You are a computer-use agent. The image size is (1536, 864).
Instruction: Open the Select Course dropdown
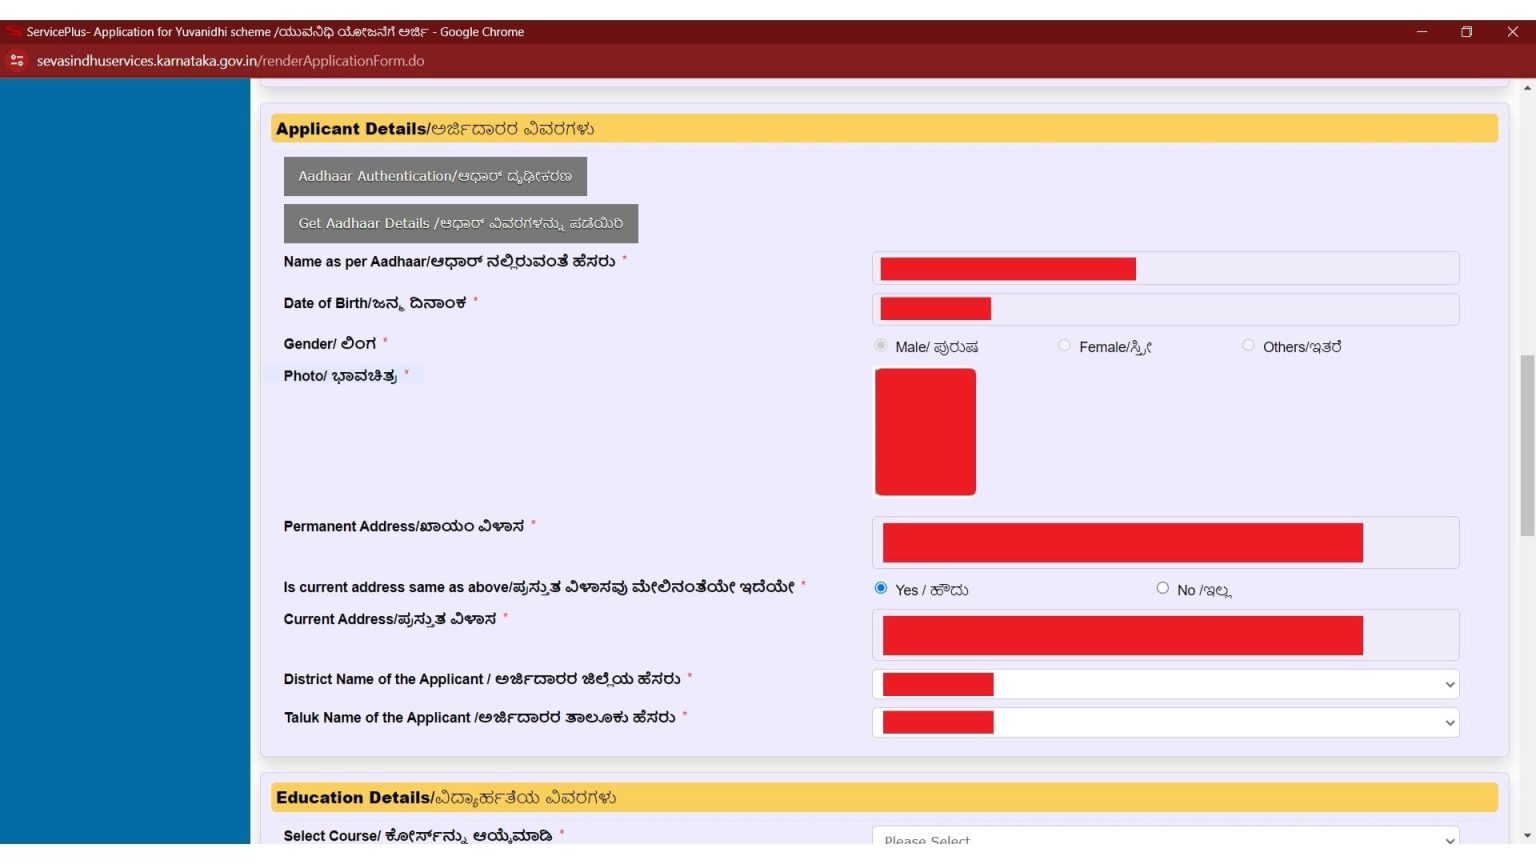pyautogui.click(x=1166, y=836)
